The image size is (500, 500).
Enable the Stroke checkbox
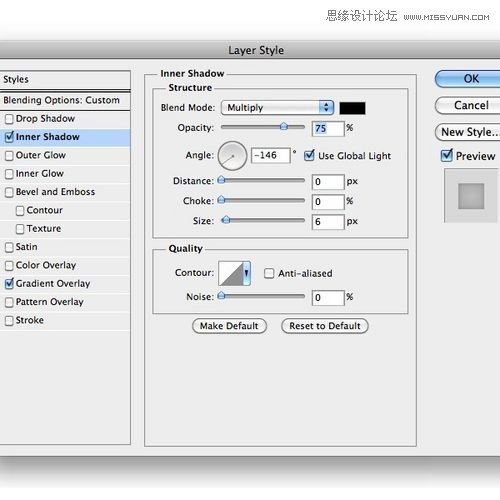9,321
